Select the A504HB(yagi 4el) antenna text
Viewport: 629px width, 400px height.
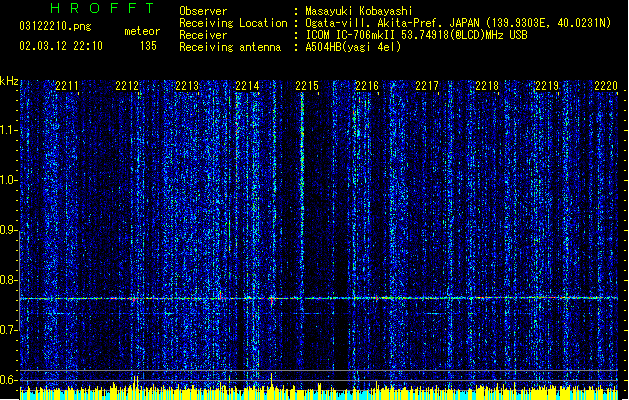pos(353,47)
